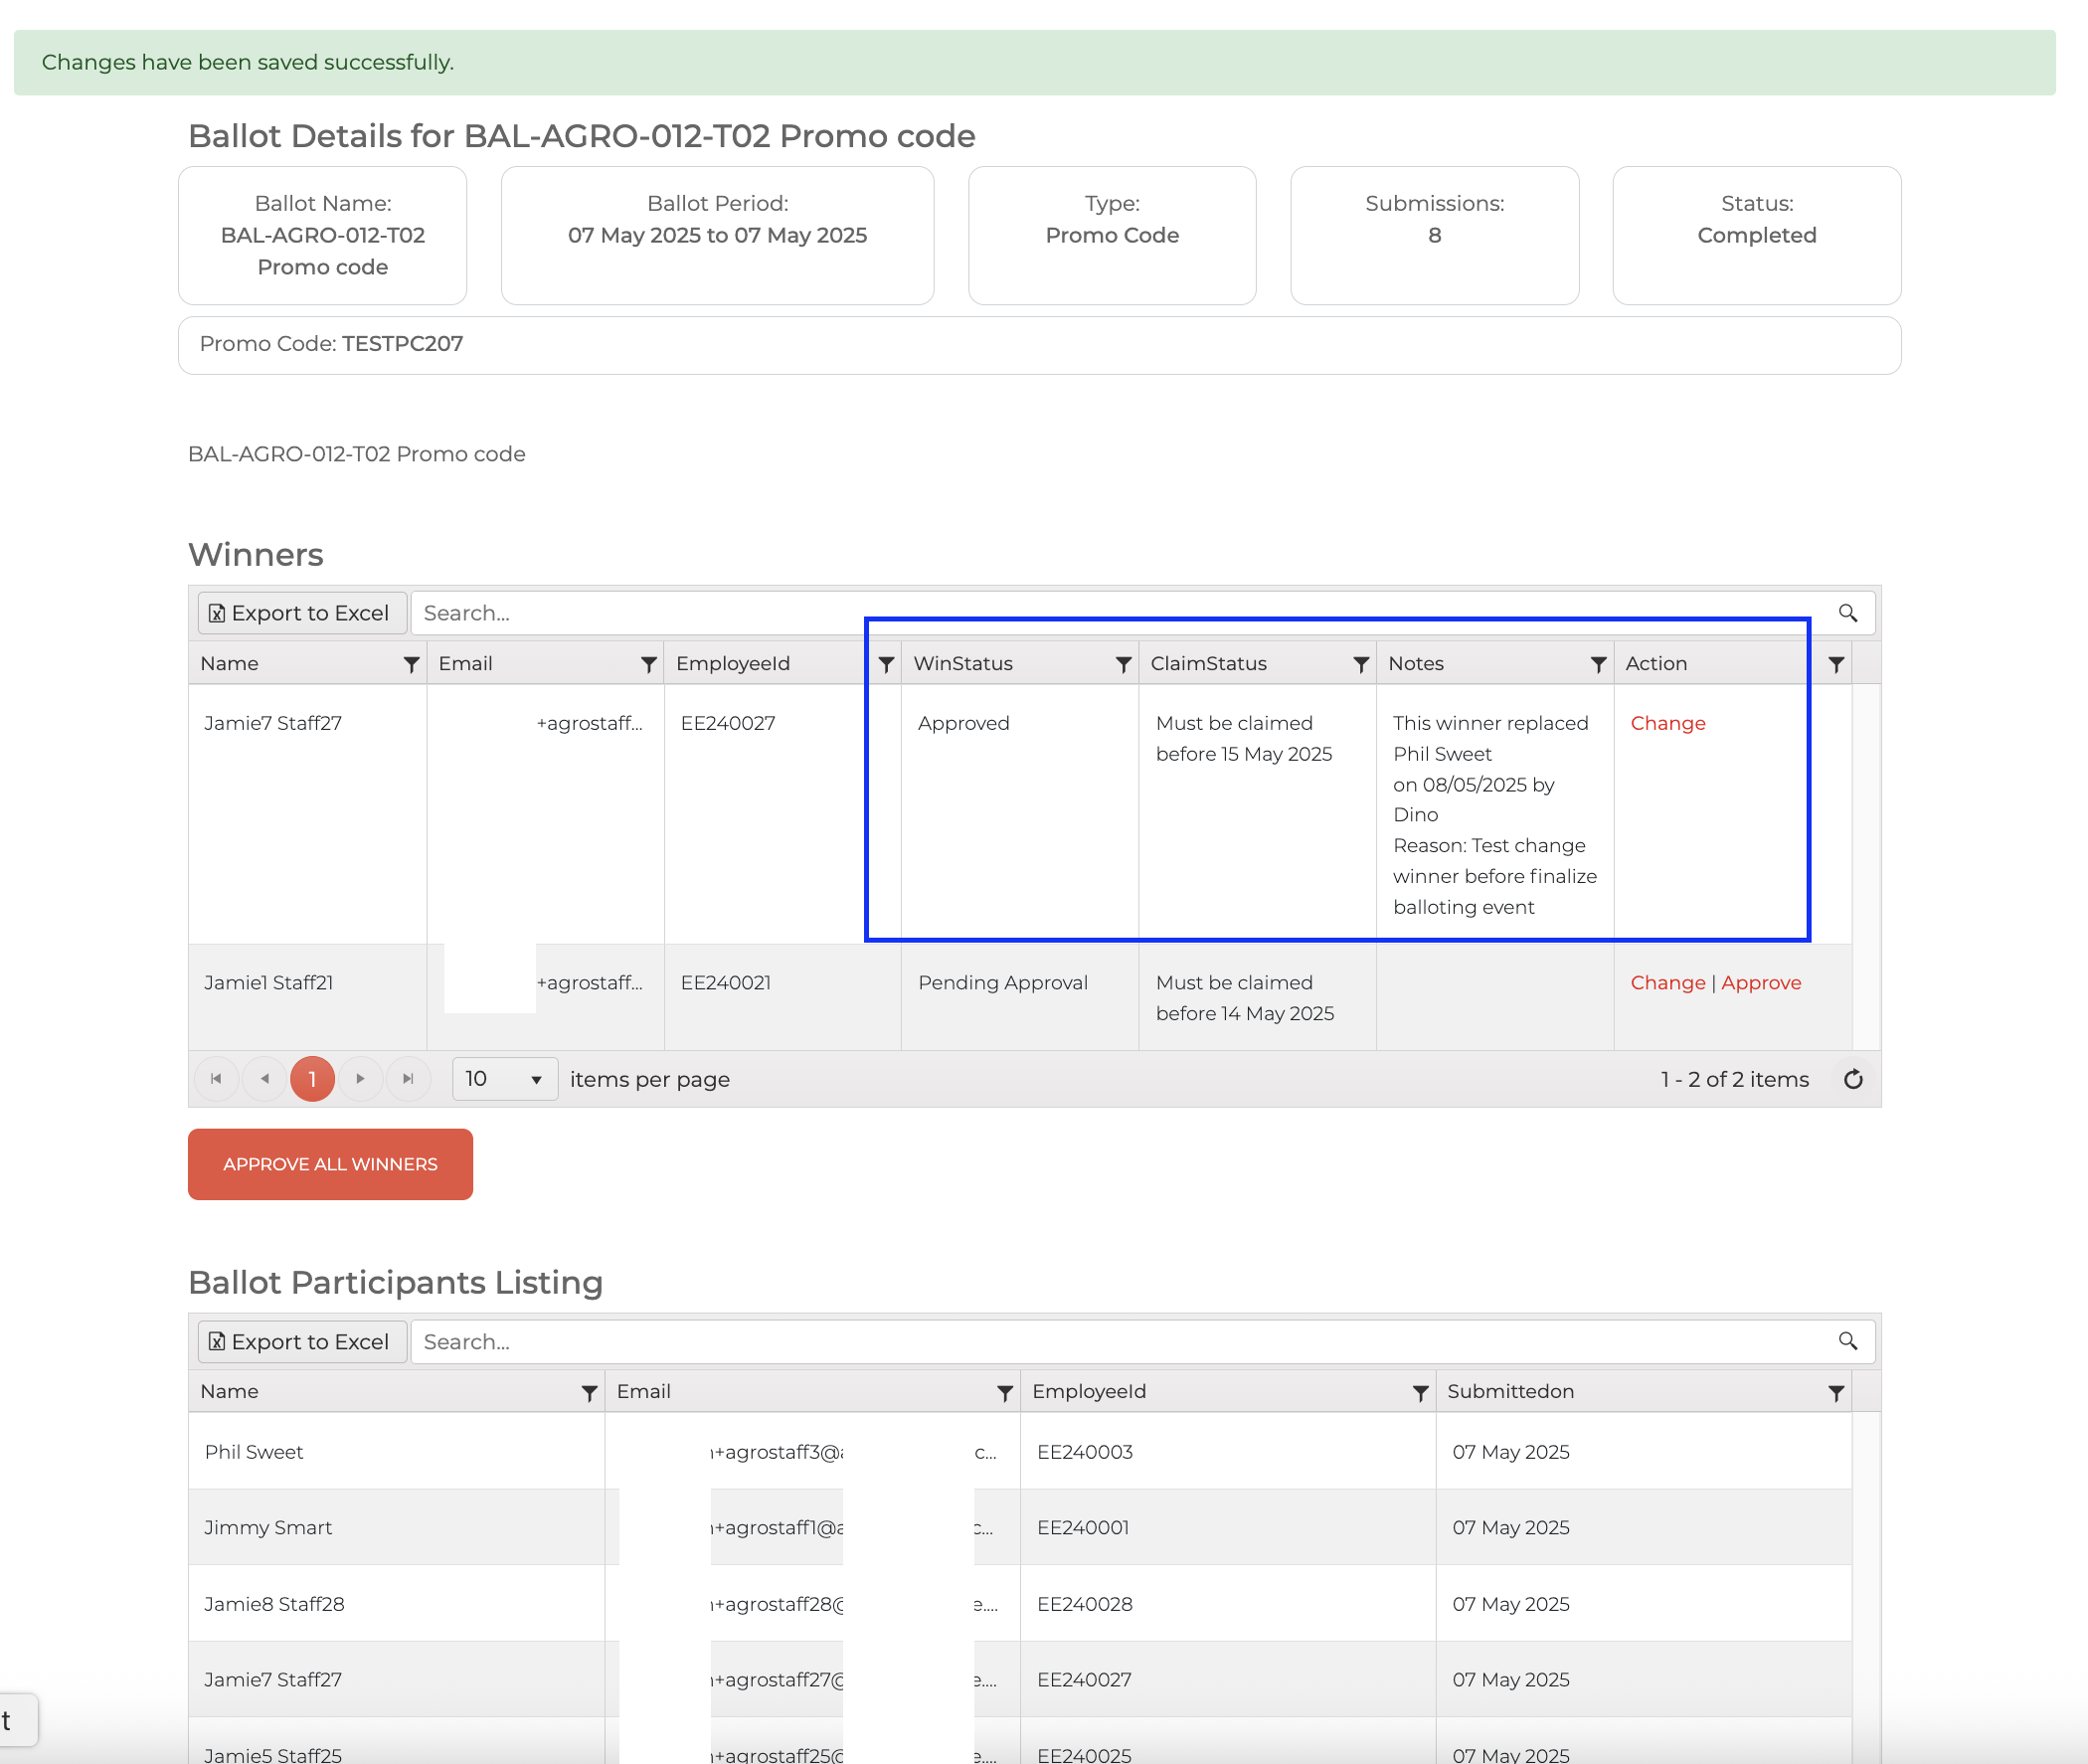Viewport: 2088px width, 1764px height.
Task: Jump to the last Winners page
Action: click(x=408, y=1079)
